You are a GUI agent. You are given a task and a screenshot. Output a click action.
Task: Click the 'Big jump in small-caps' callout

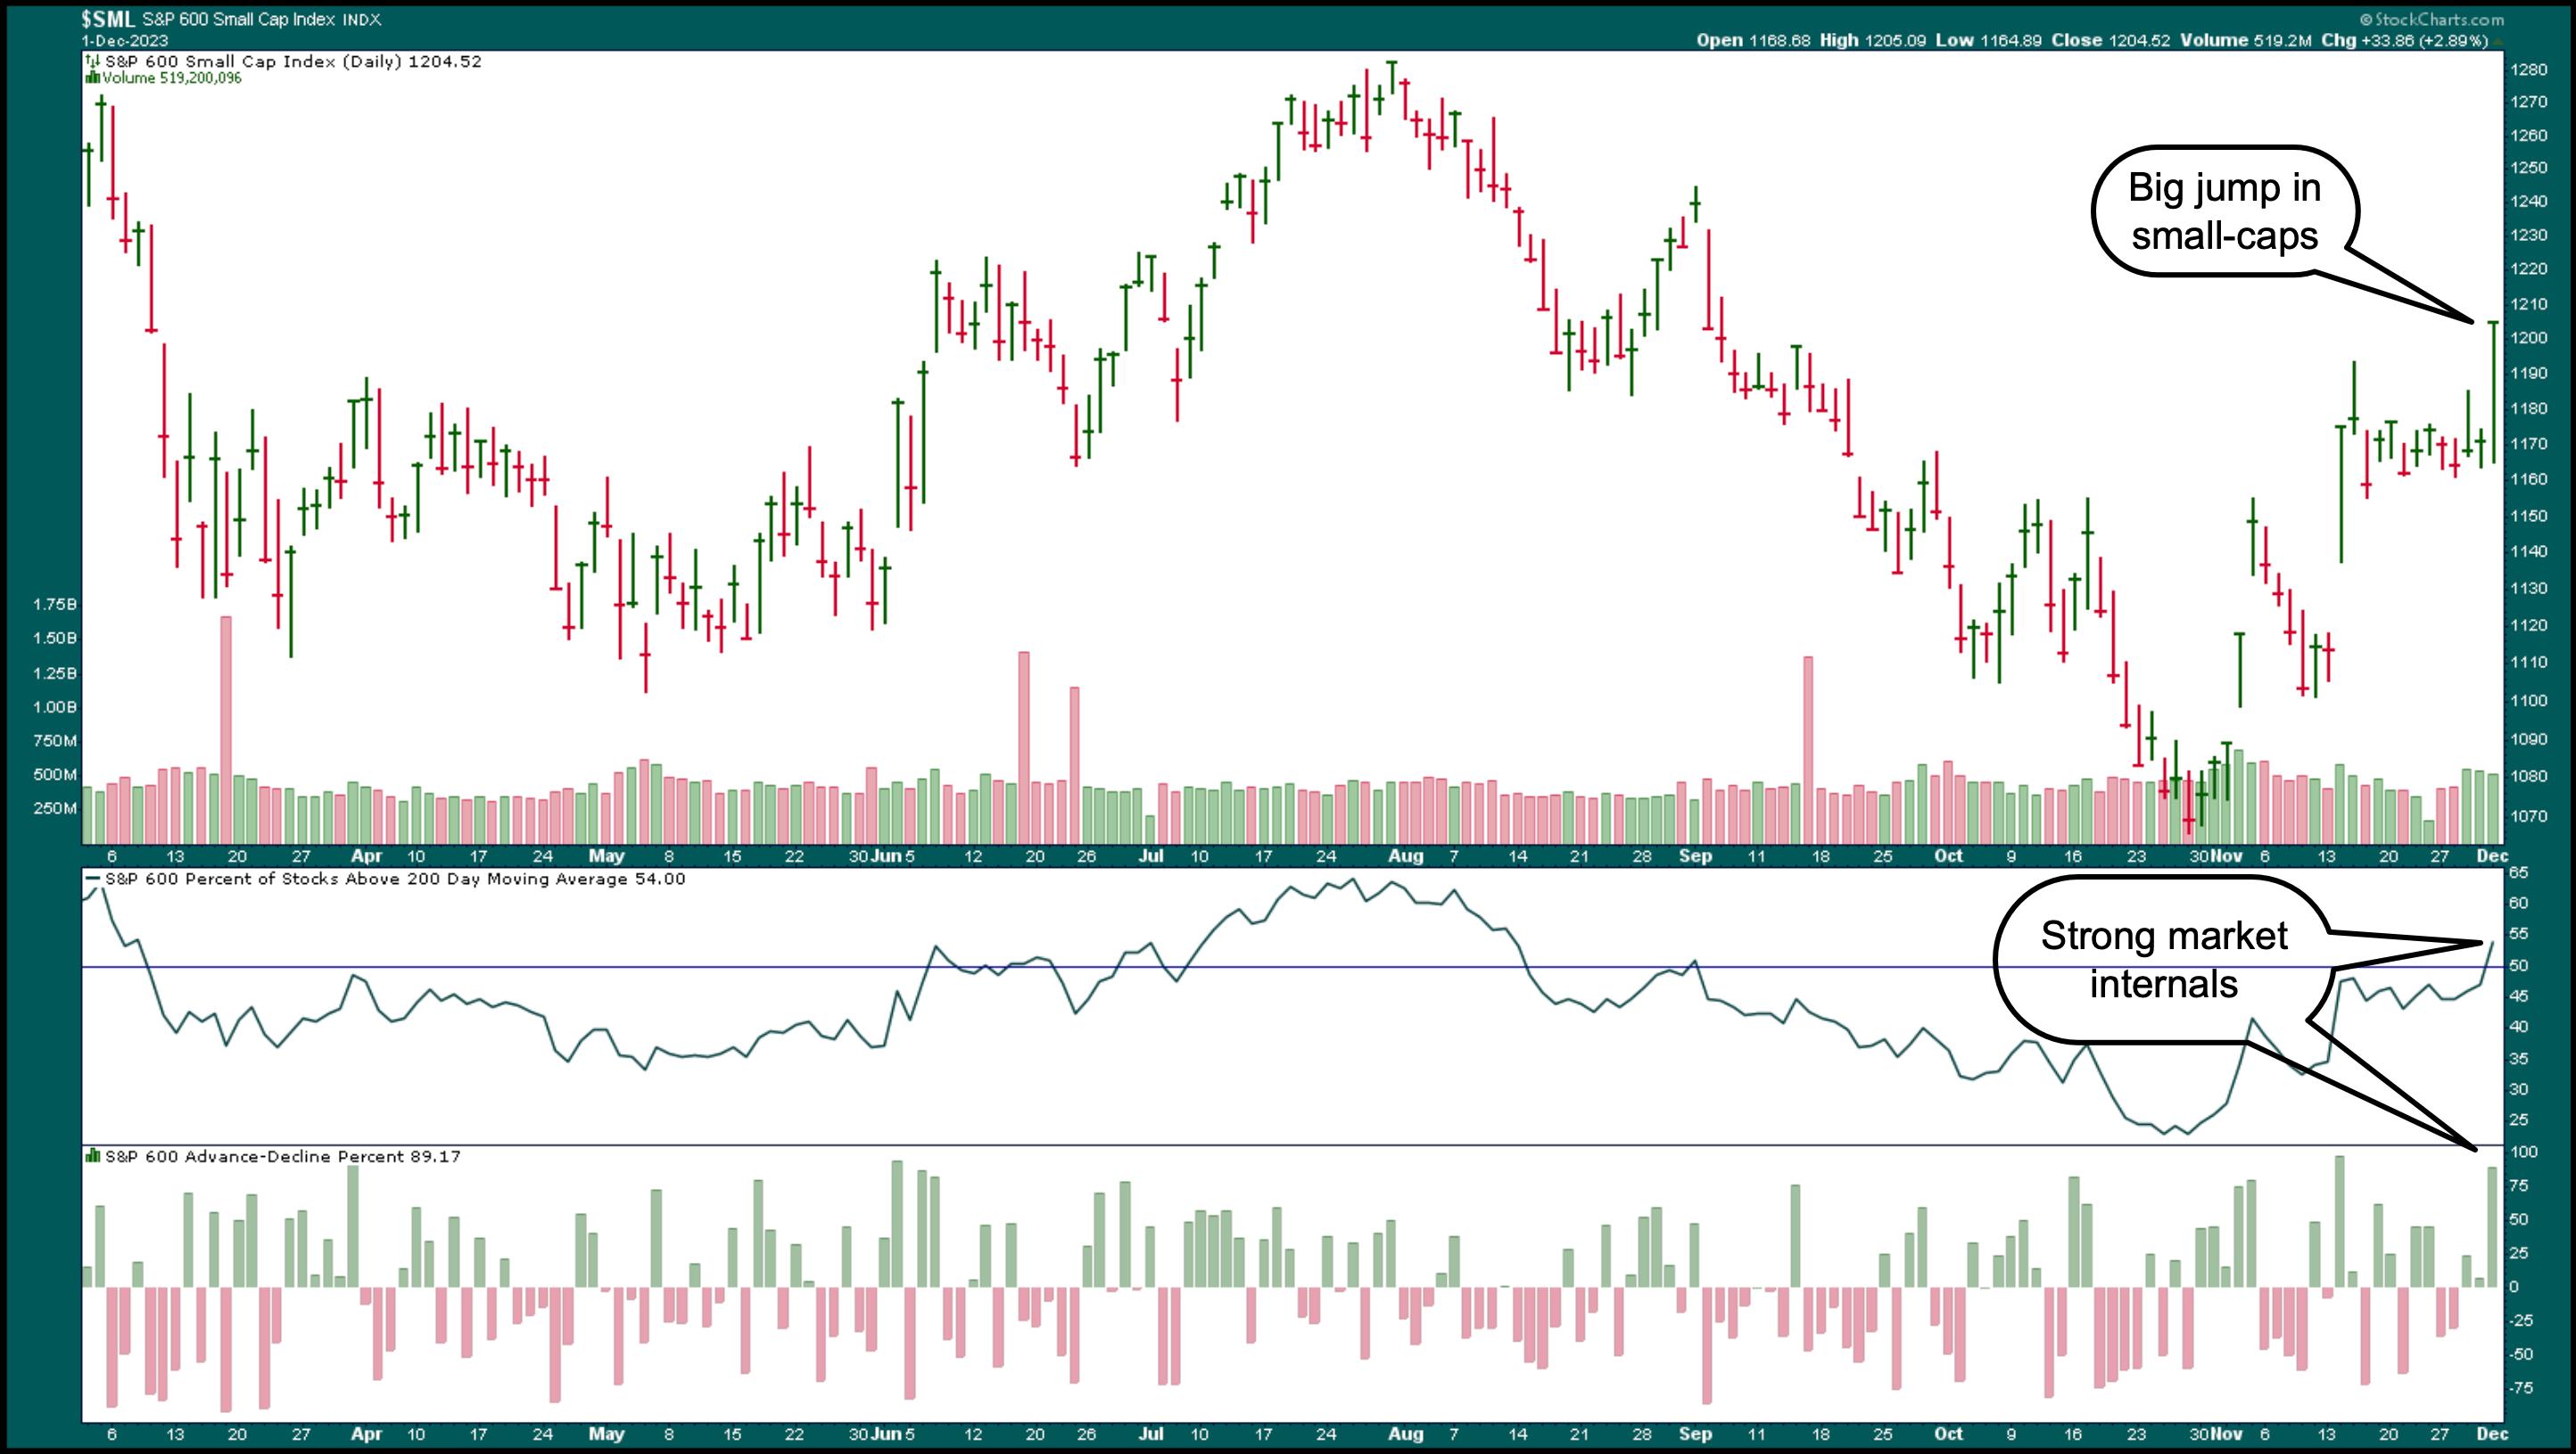pos(2224,212)
